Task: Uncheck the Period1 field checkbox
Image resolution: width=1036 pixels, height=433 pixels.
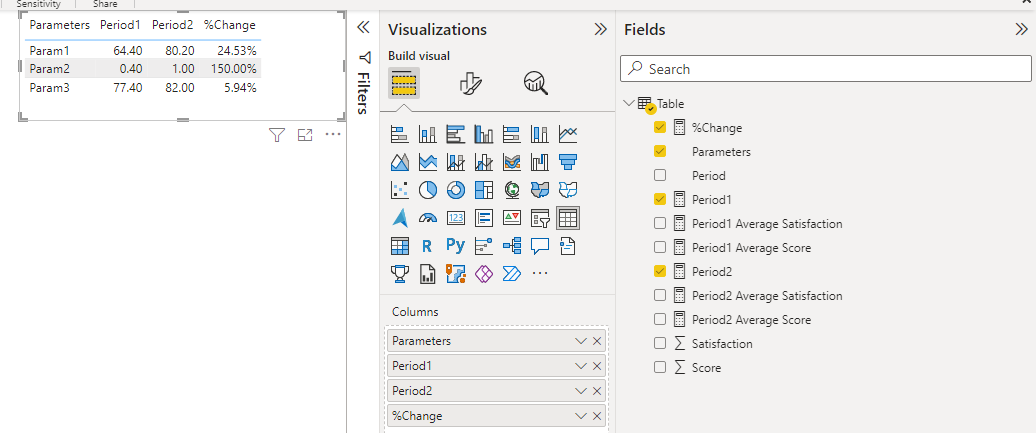Action: tap(659, 199)
